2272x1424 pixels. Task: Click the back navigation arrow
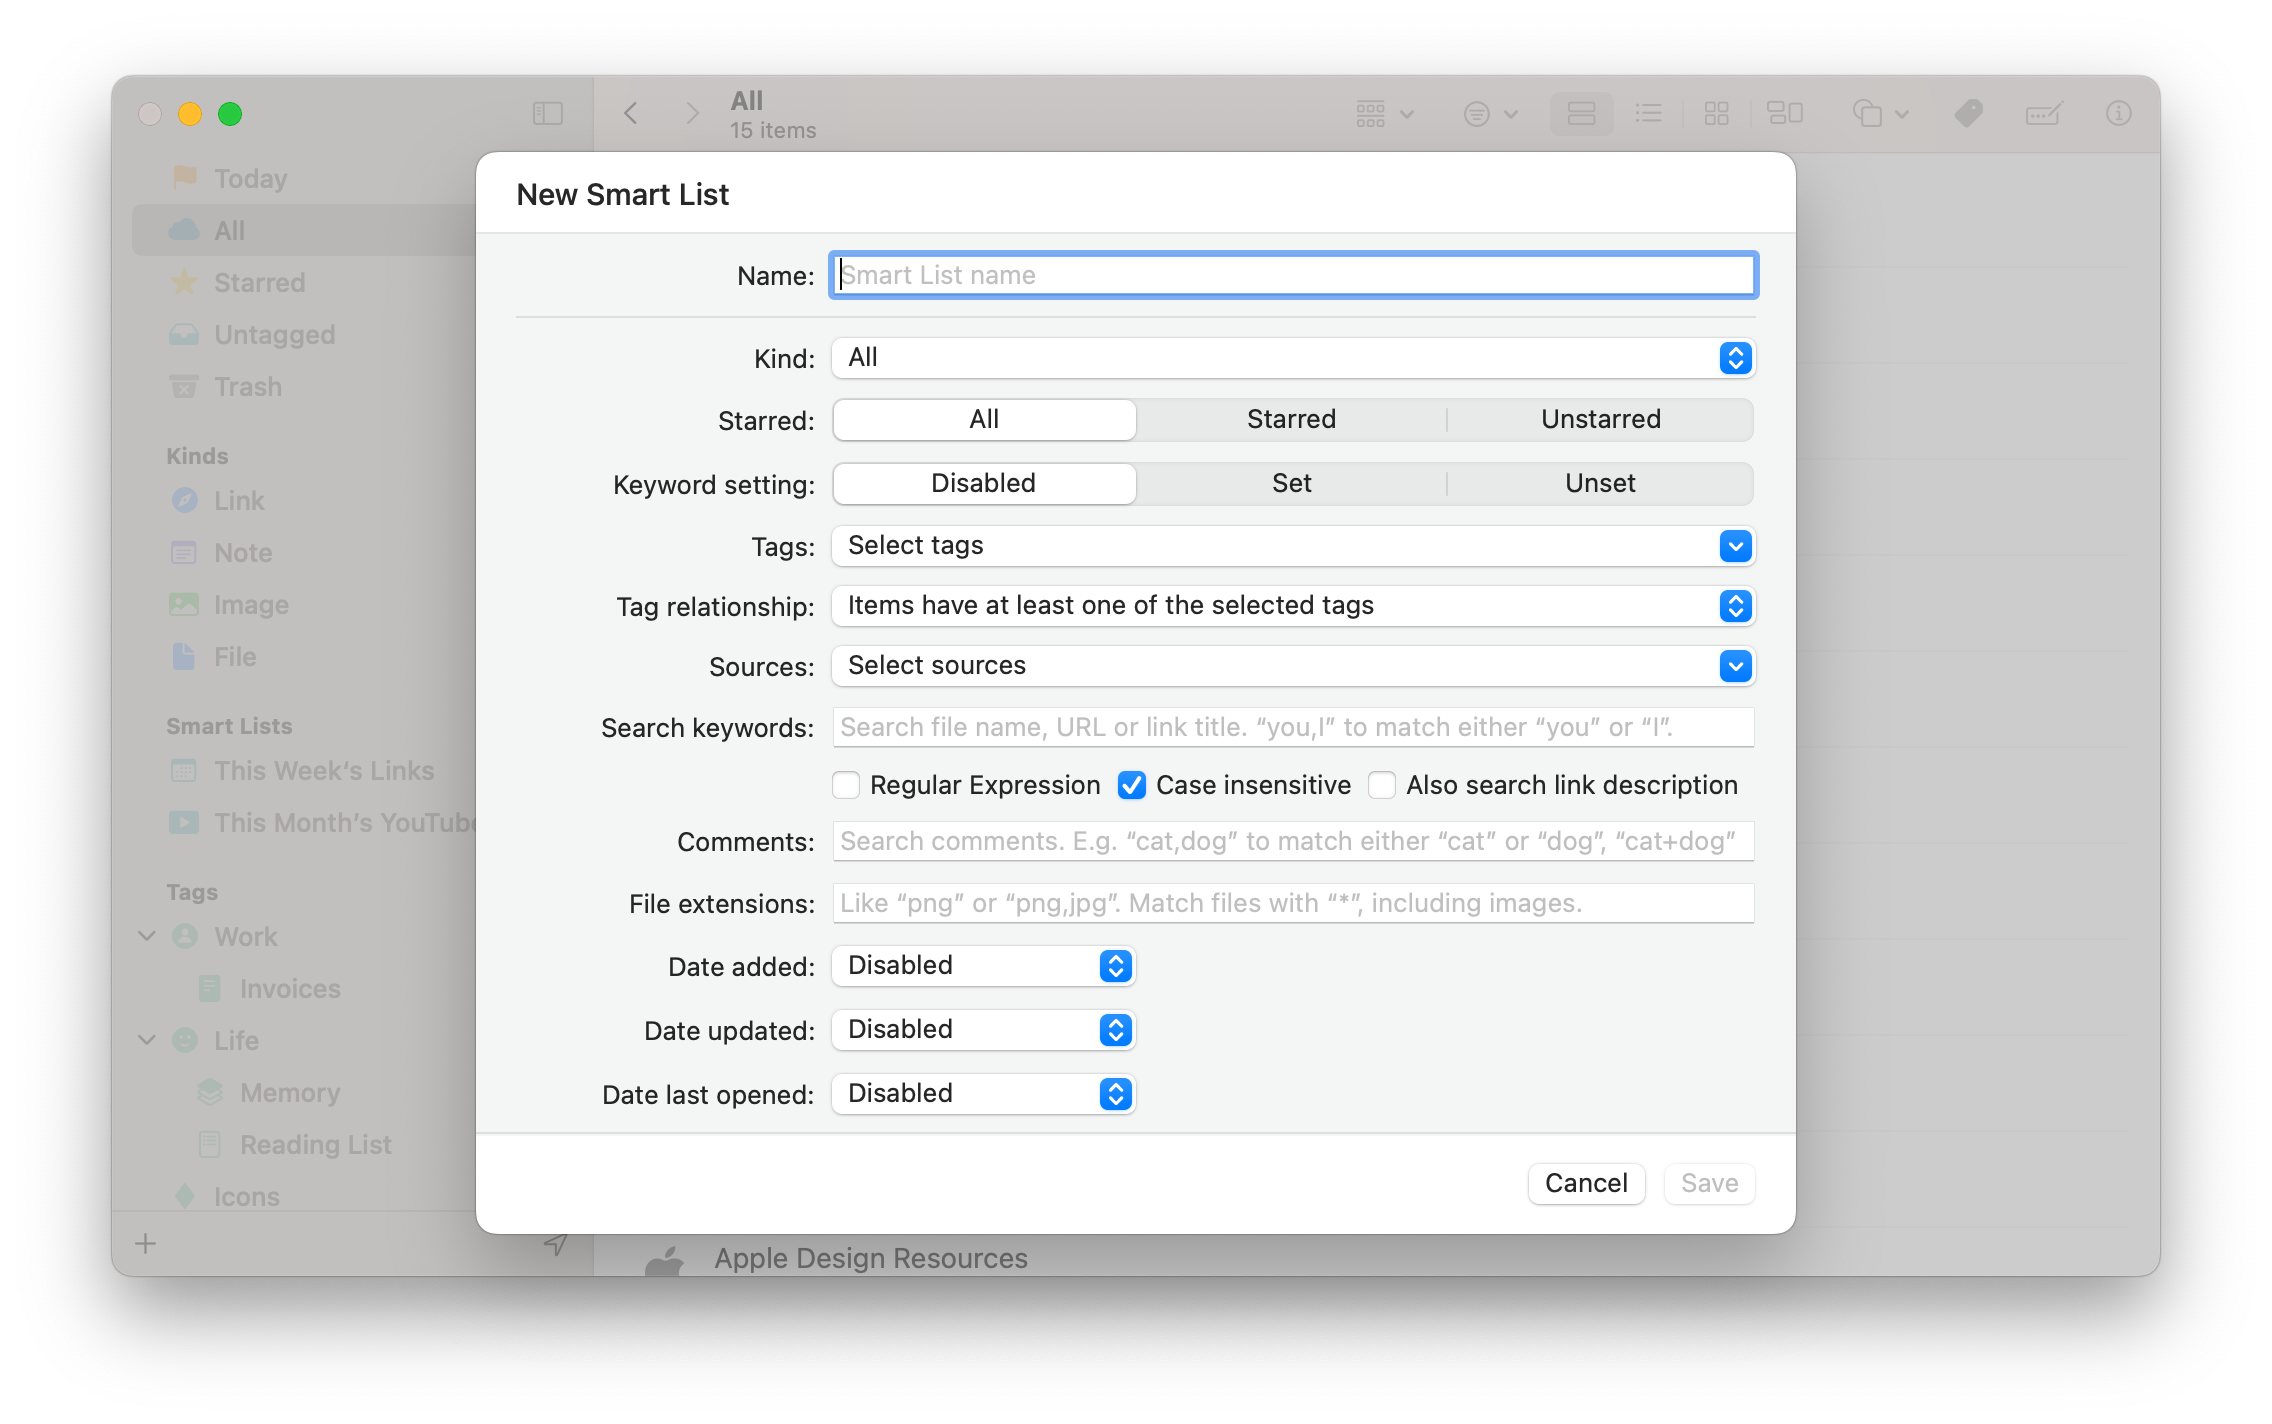[x=631, y=113]
